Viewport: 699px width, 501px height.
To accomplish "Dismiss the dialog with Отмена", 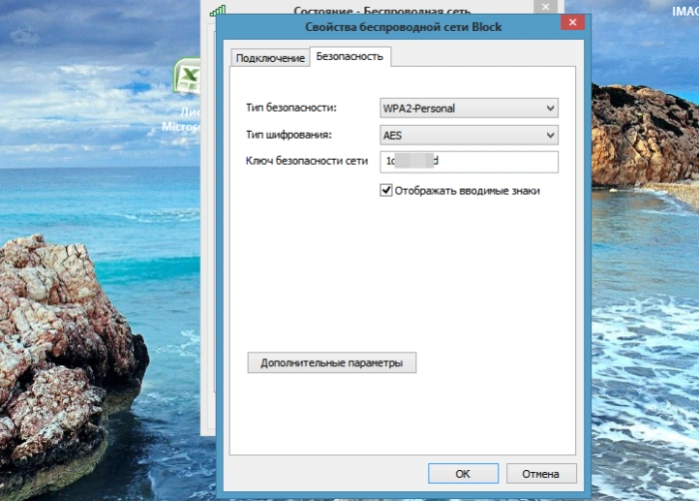I will point(541,473).
